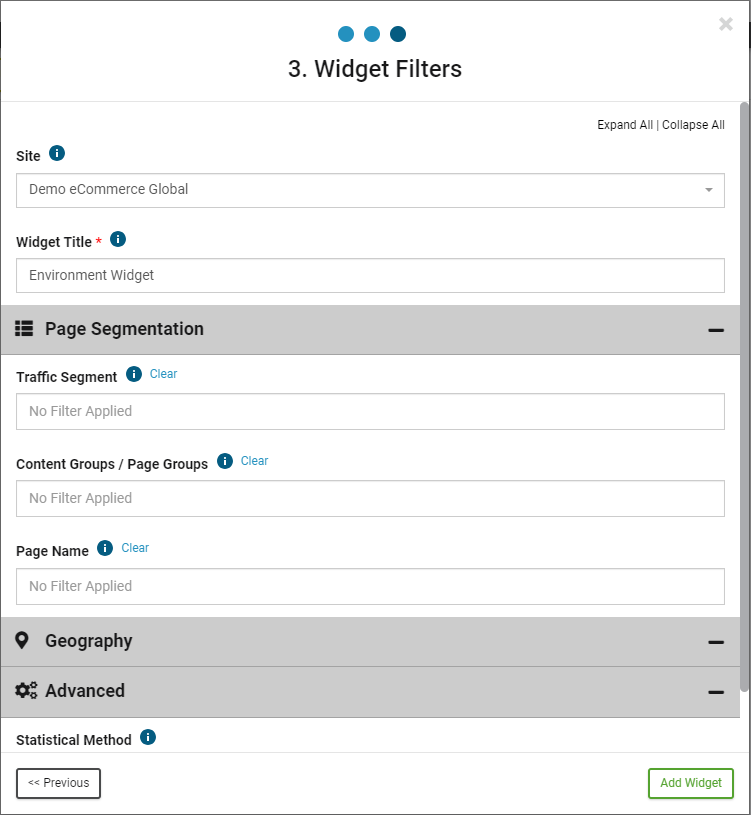Collapse the Advanced section
This screenshot has width=751, height=815.
(716, 692)
